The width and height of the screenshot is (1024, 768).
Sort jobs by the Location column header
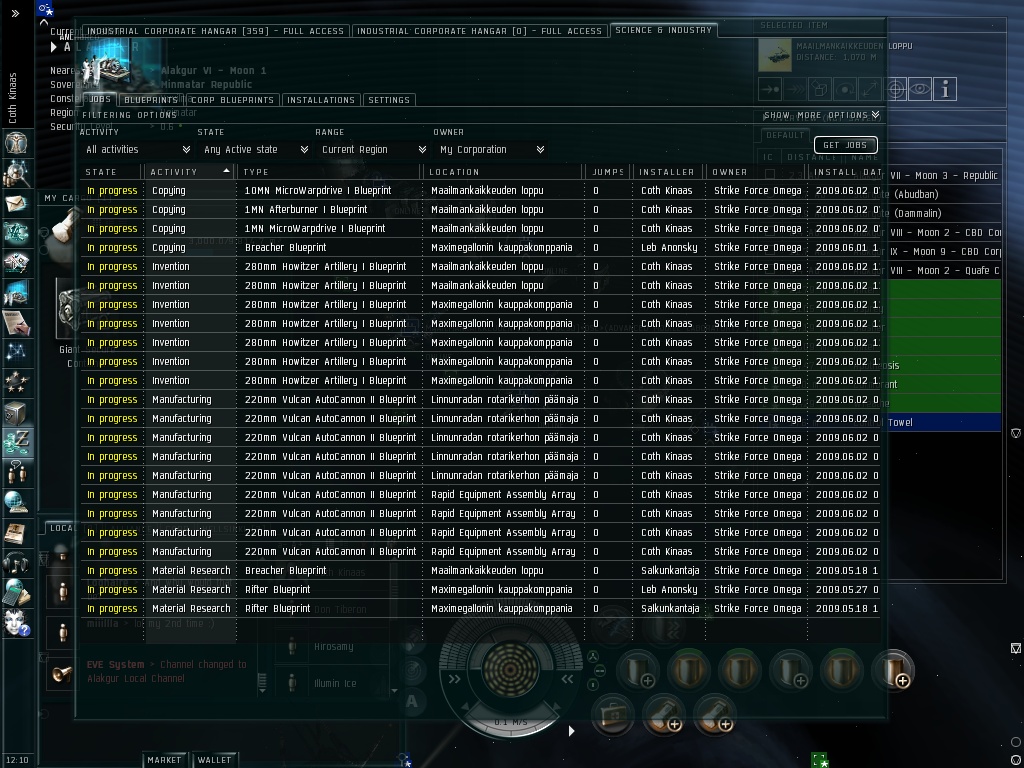coord(502,172)
